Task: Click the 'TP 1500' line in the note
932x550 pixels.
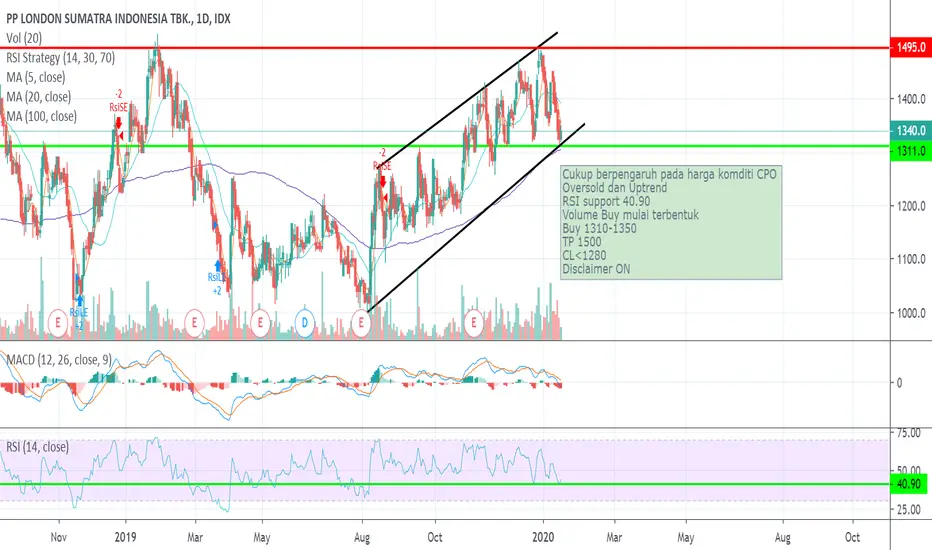Action: pos(582,242)
